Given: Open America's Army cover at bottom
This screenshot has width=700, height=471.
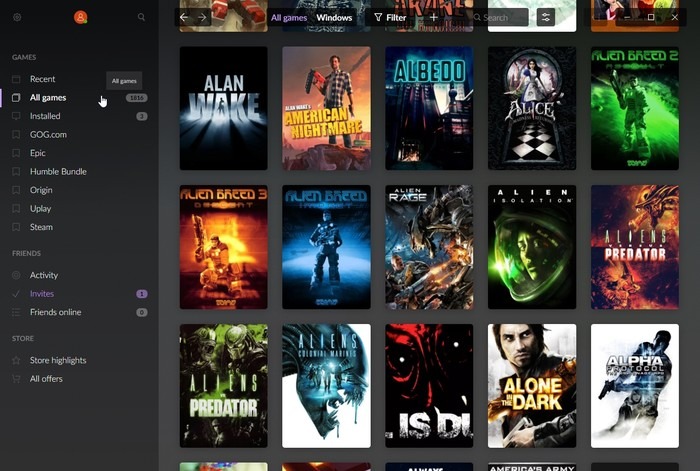Looking at the screenshot, I should tap(532, 467).
